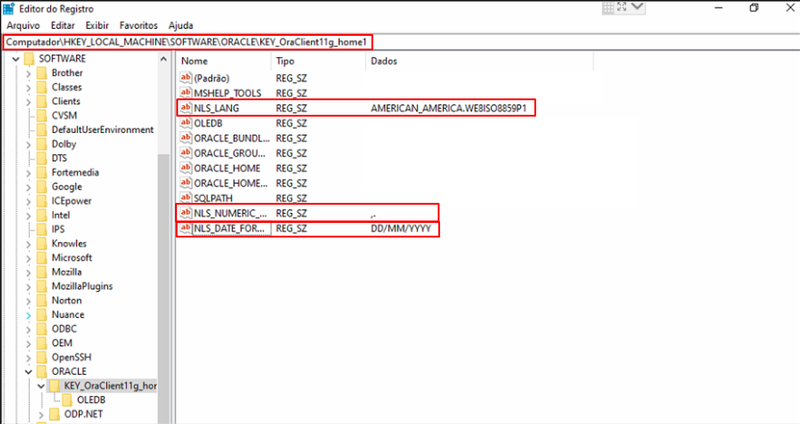Select the MozillaPlugins key
The image size is (800, 424).
(82, 286)
